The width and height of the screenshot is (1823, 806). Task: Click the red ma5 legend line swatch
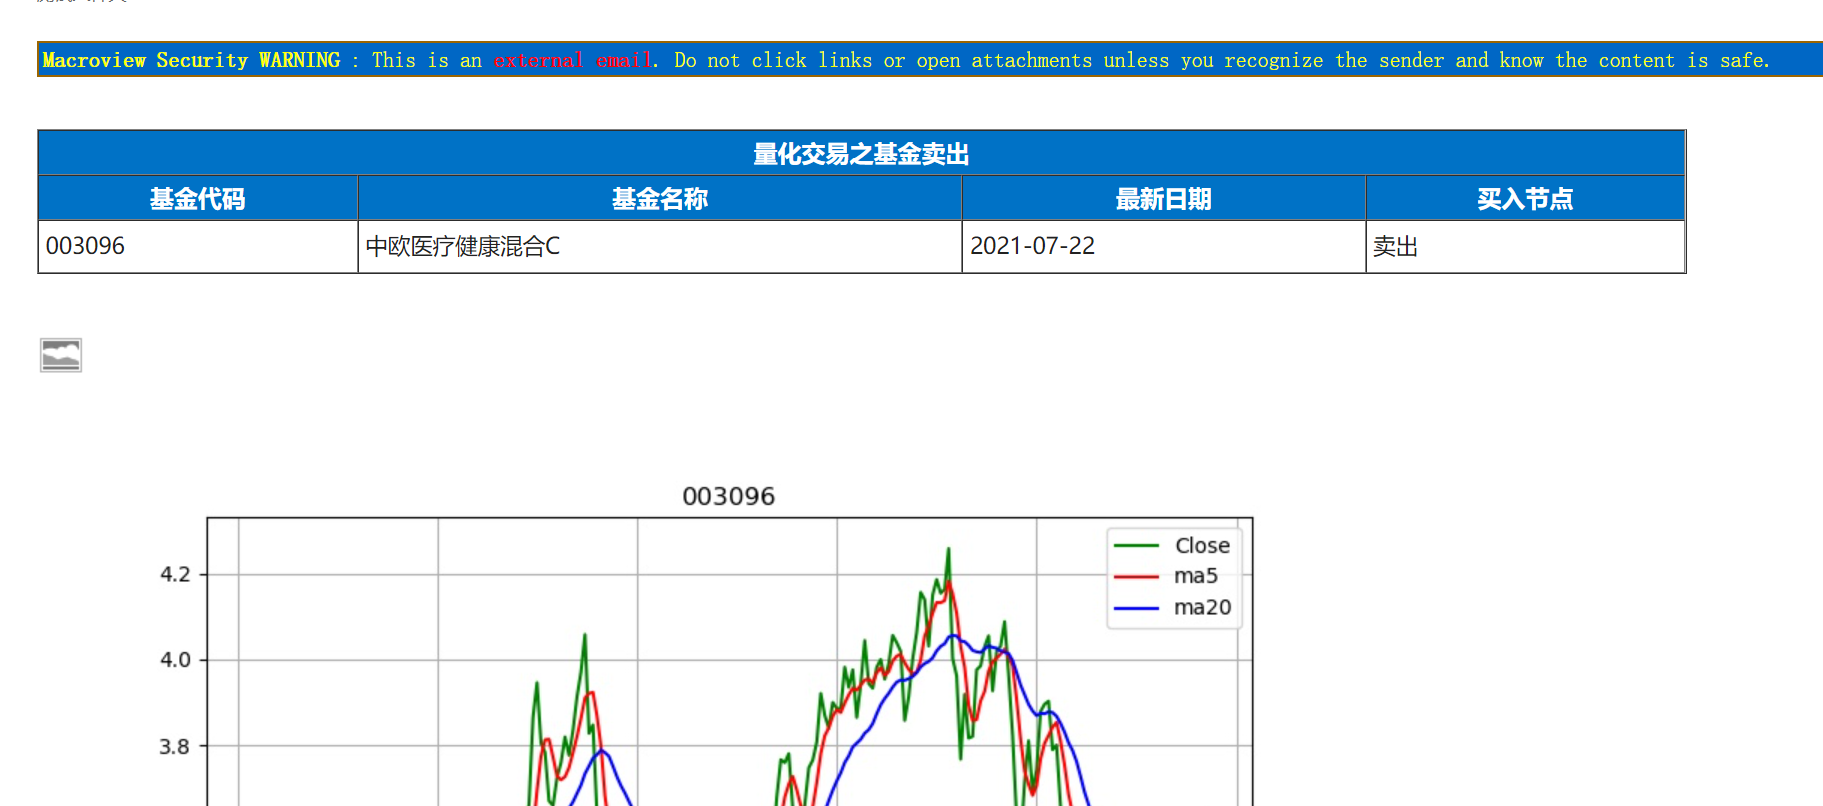point(1136,577)
